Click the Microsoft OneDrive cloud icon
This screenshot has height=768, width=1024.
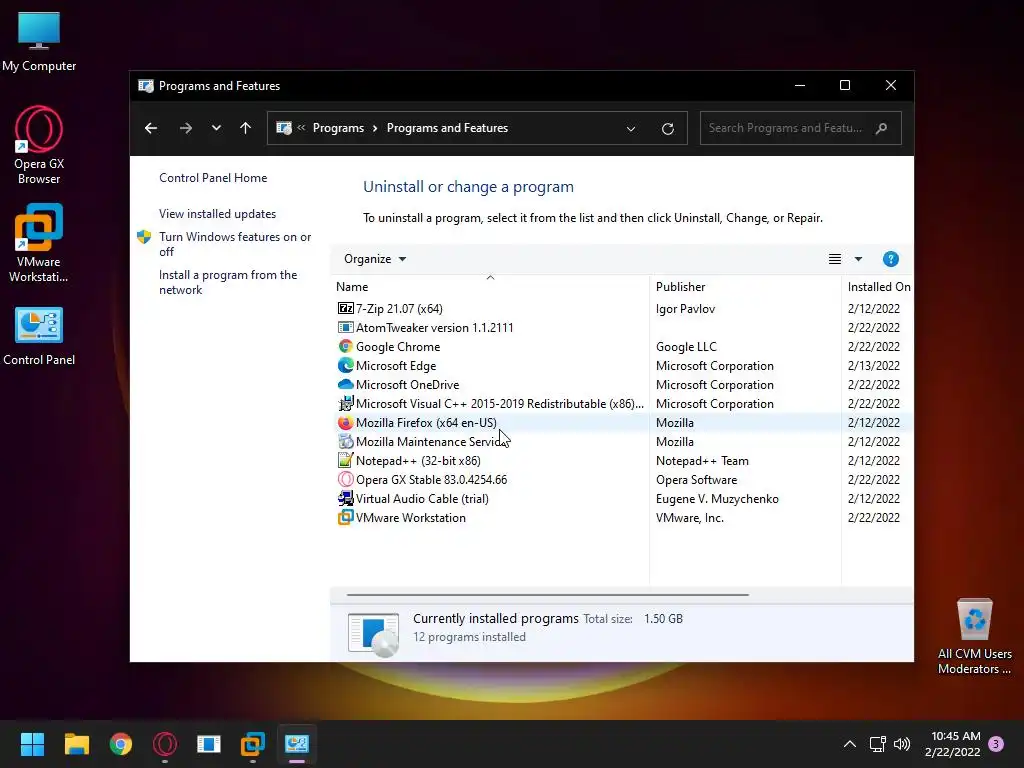[x=345, y=384]
